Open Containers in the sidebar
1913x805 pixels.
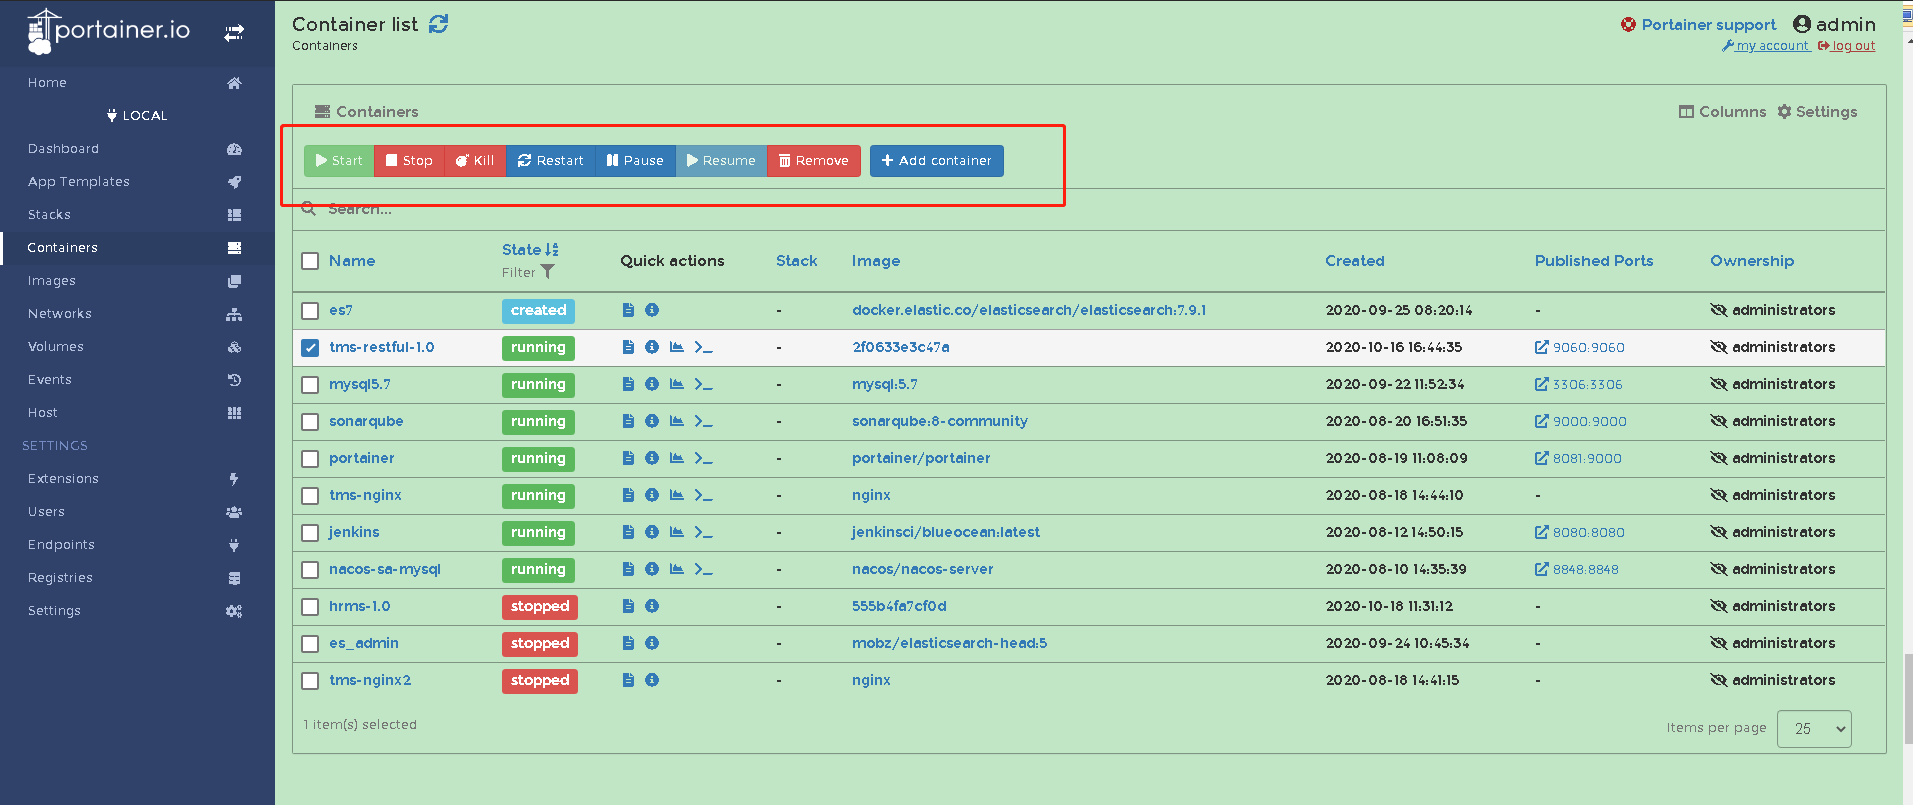tap(137, 248)
